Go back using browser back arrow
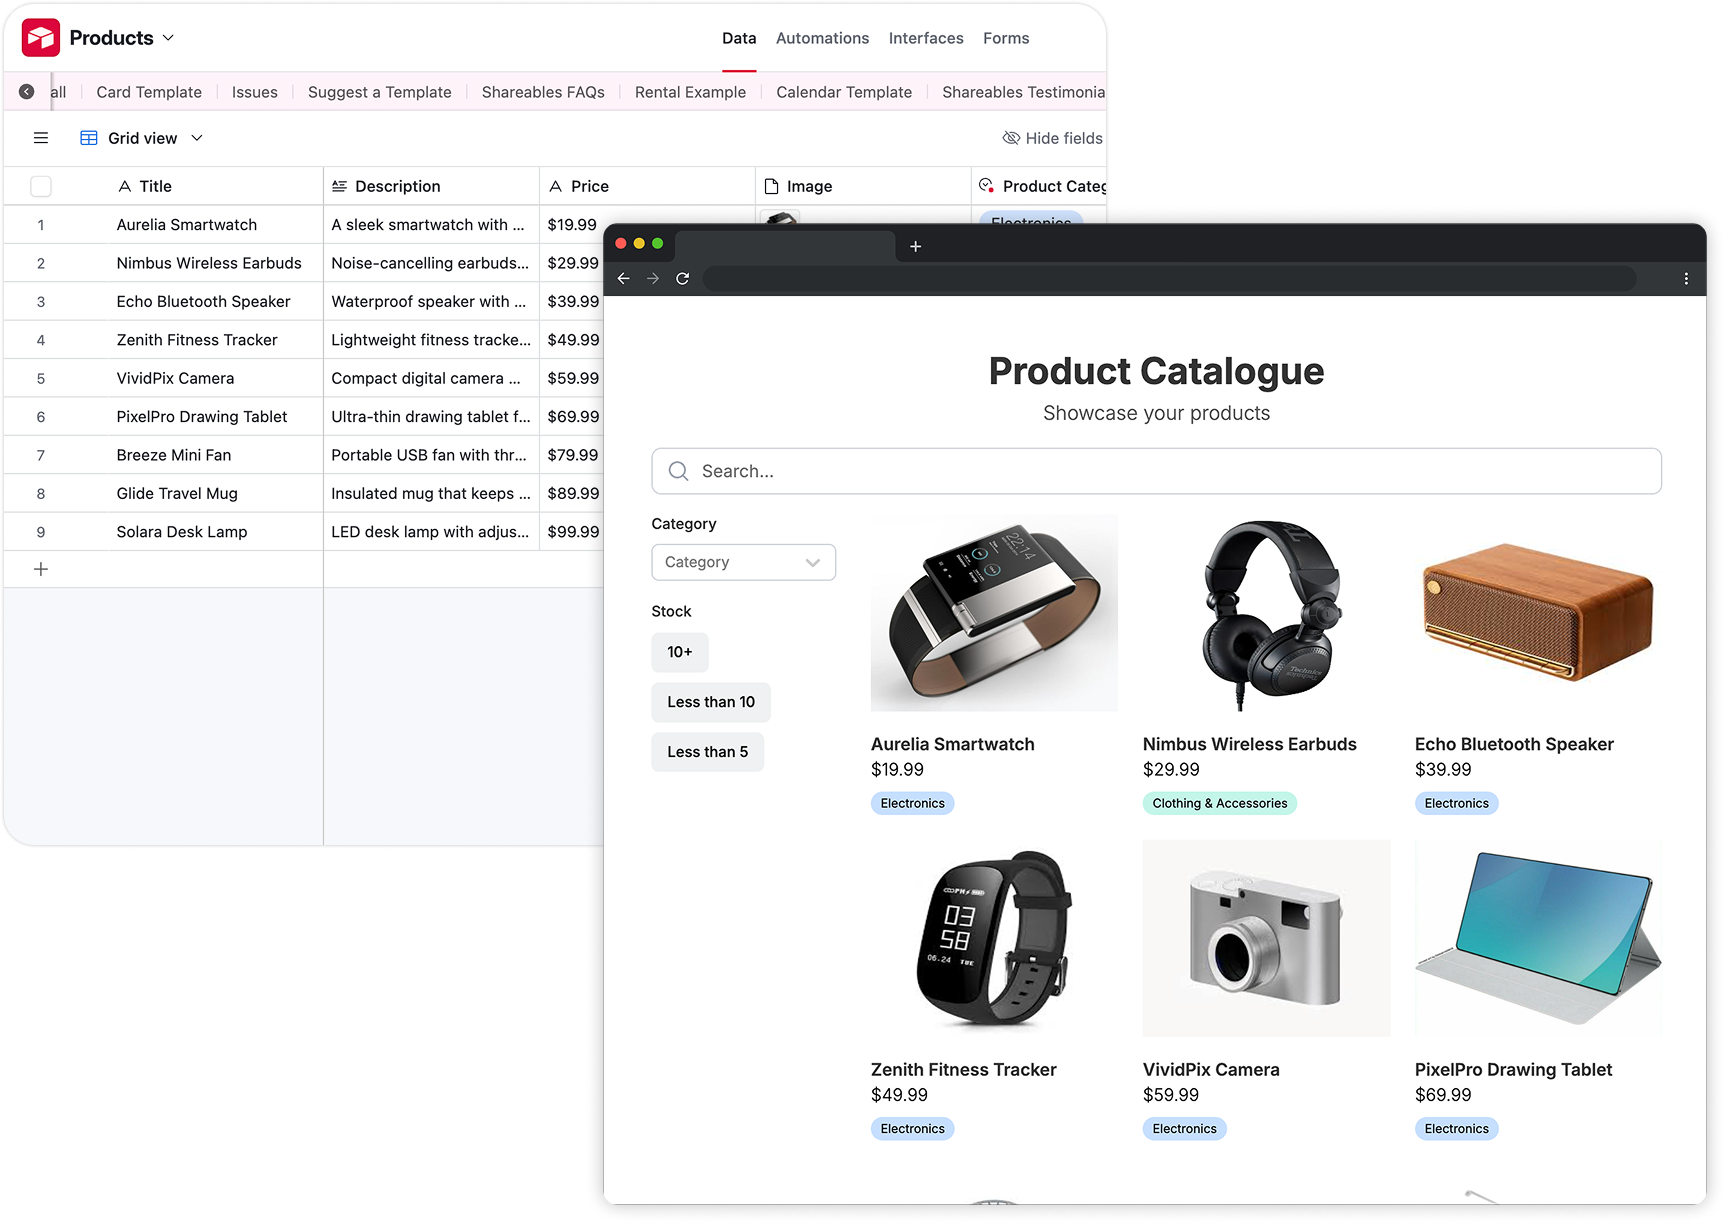 [x=624, y=279]
